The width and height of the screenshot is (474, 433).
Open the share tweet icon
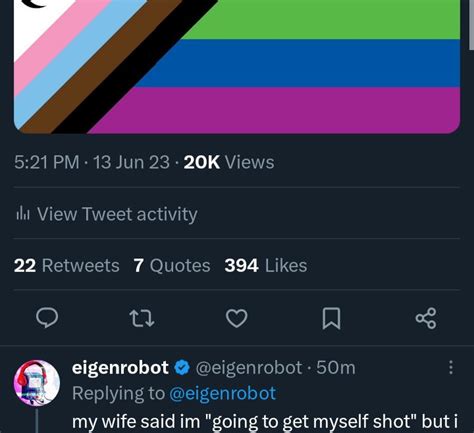point(426,318)
